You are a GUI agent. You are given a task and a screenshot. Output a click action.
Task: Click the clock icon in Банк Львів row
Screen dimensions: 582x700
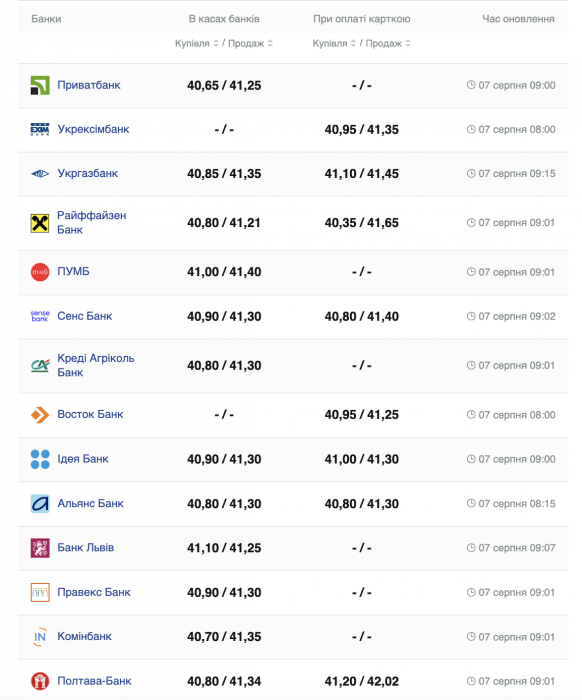(471, 548)
